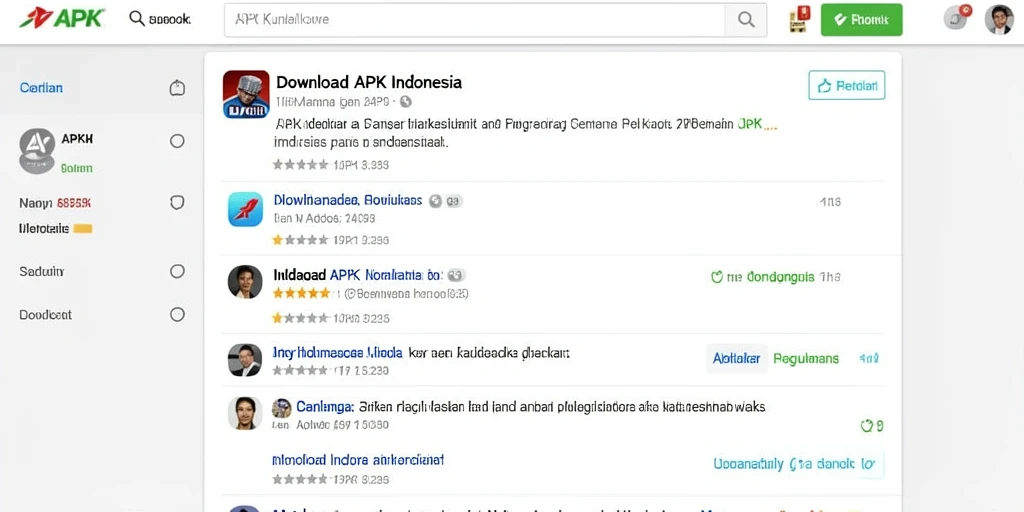Screen dimensions: 1024x512
Task: Click the 'Abltakar' button
Action: tap(737, 359)
